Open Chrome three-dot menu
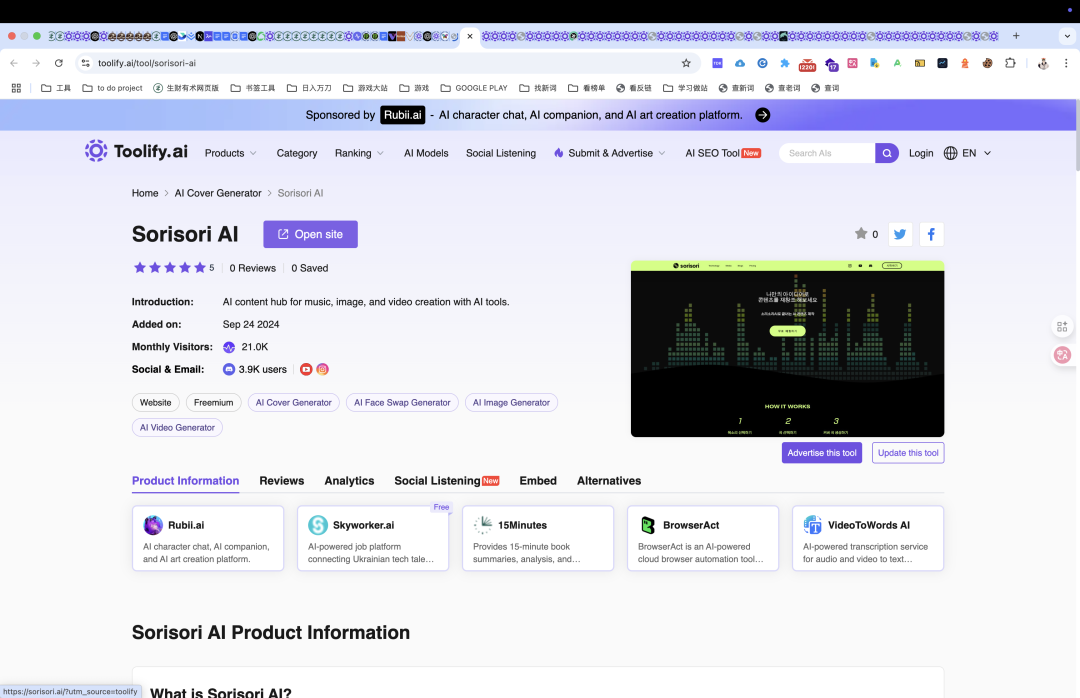Image resolution: width=1080 pixels, height=698 pixels. (x=1066, y=63)
